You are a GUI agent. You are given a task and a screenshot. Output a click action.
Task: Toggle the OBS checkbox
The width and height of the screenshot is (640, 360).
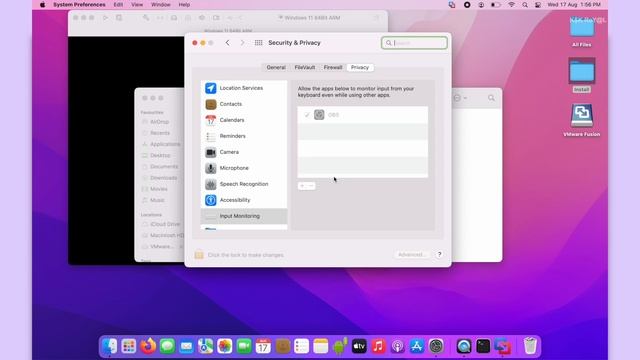tap(307, 115)
